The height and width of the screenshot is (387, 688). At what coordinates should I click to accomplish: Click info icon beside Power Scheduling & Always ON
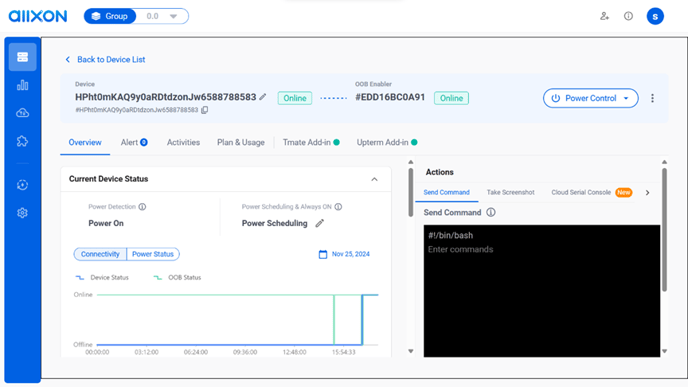338,207
